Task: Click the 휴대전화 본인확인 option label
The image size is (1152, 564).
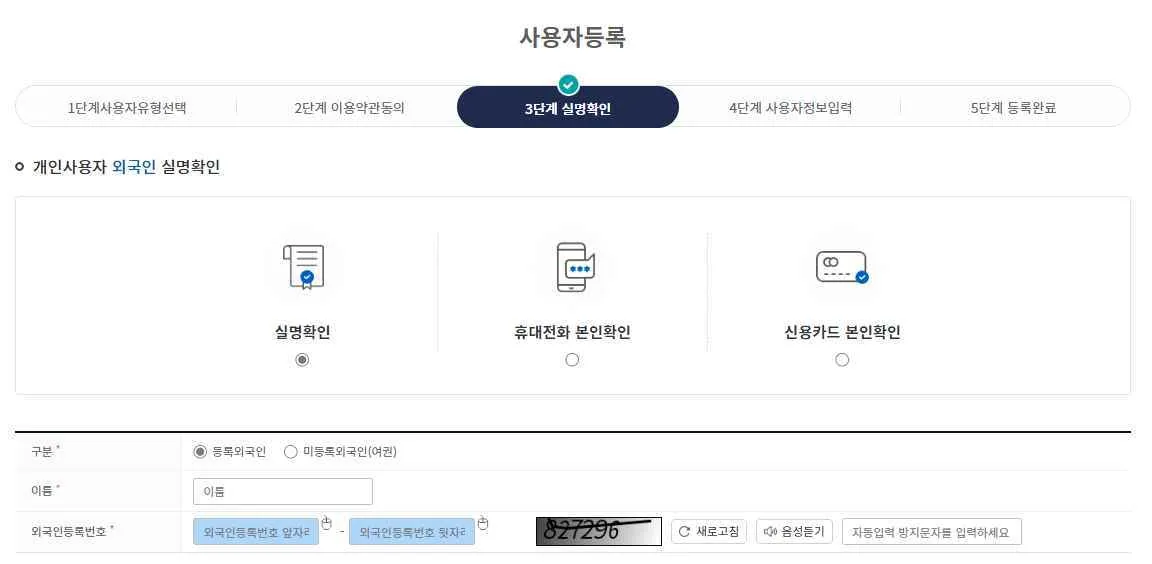Action: coord(572,332)
